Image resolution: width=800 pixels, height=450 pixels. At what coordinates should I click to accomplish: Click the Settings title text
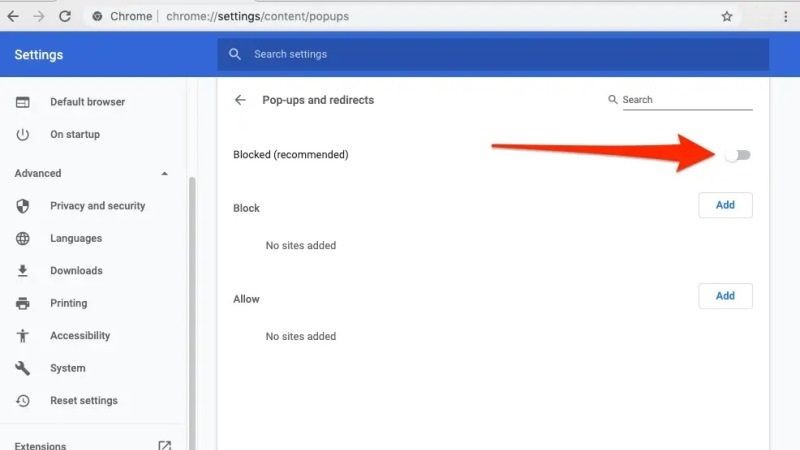tap(39, 55)
